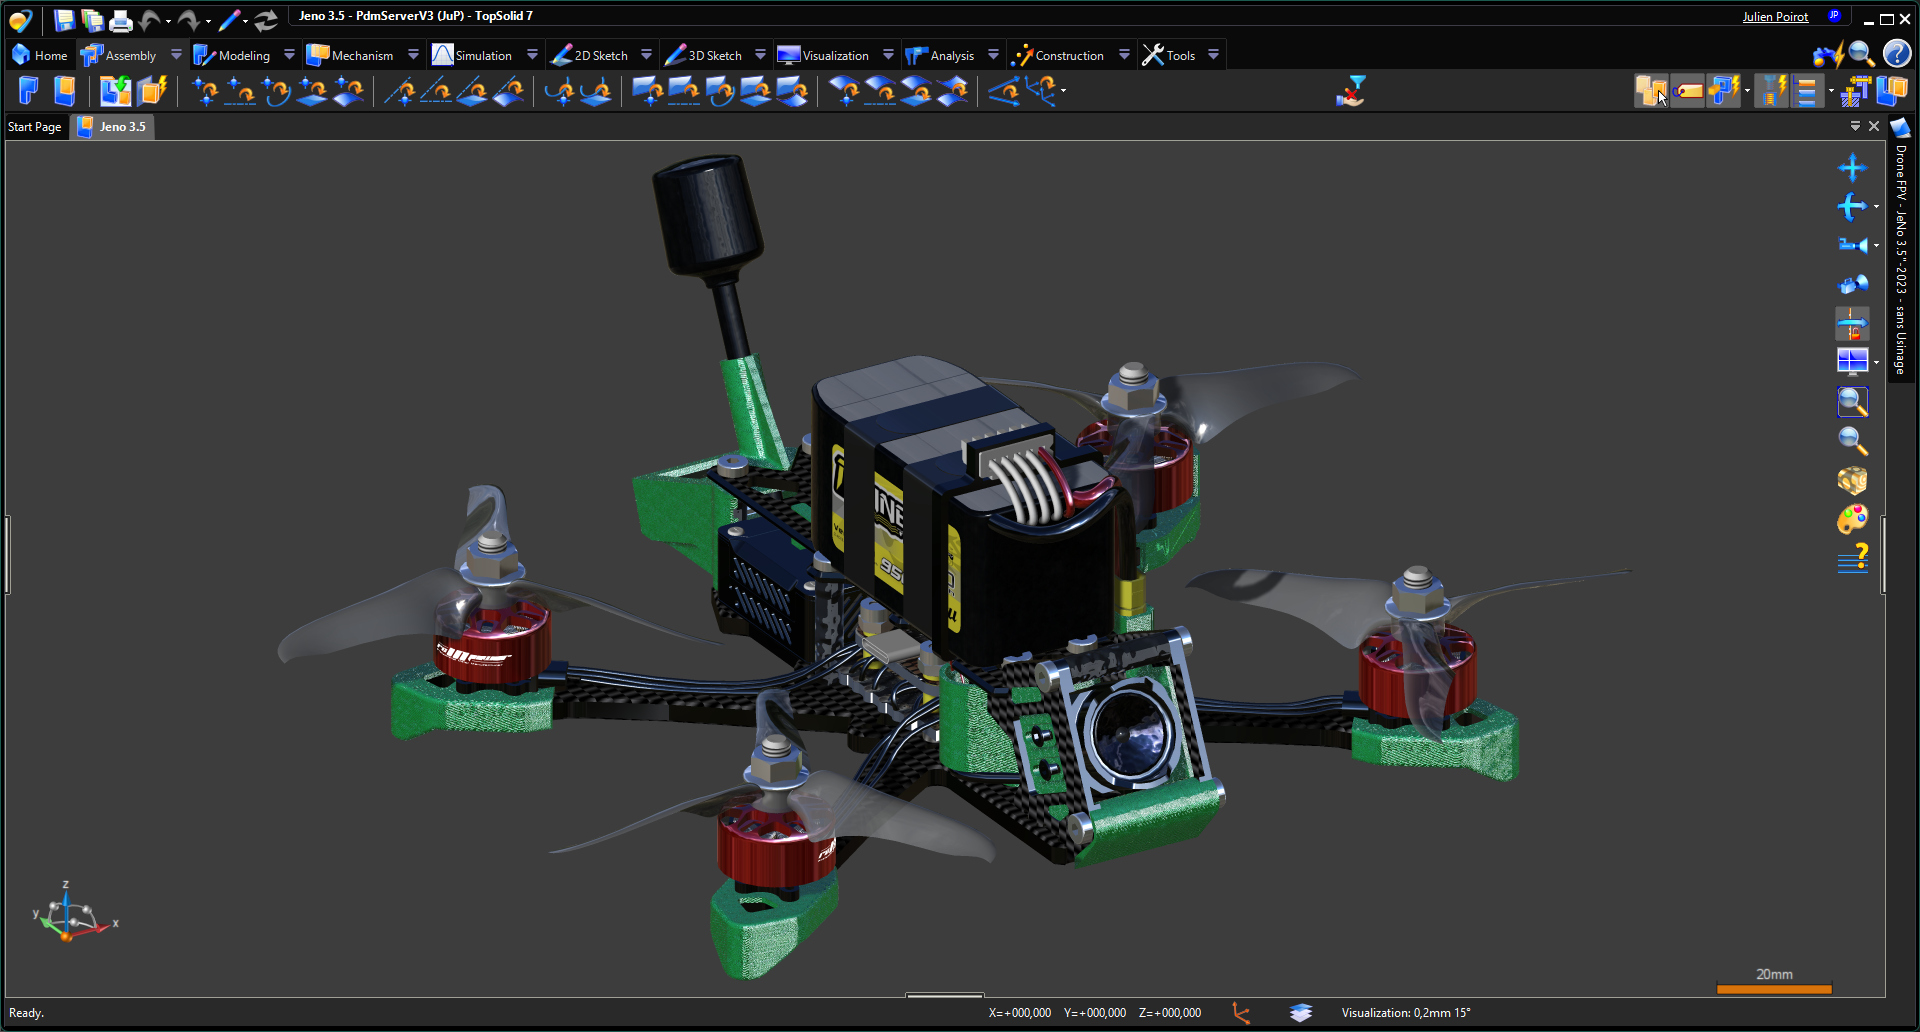Click the rotate view arrows icon
The image size is (1920, 1032).
pyautogui.click(x=1852, y=207)
